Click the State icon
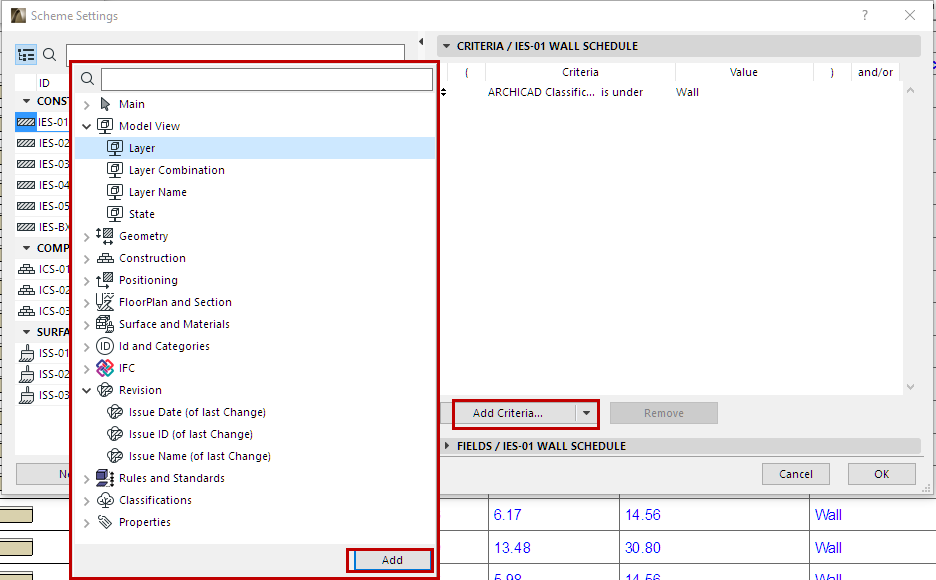This screenshot has height=580, width=936. point(115,214)
